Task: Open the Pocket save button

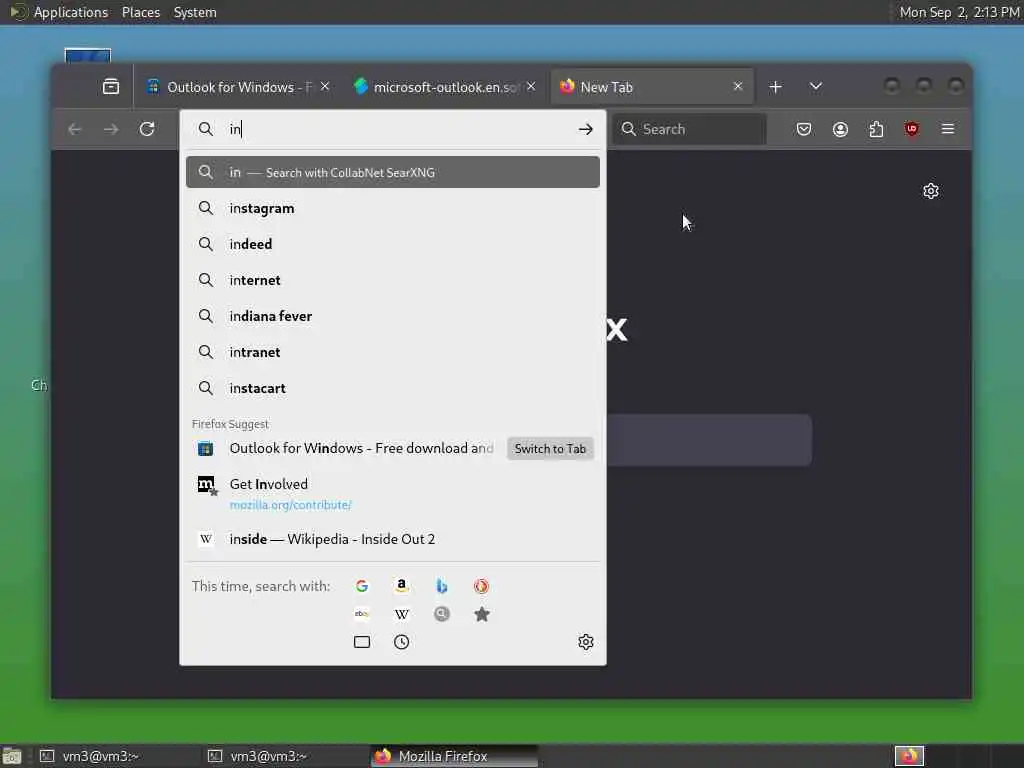Action: 804,129
